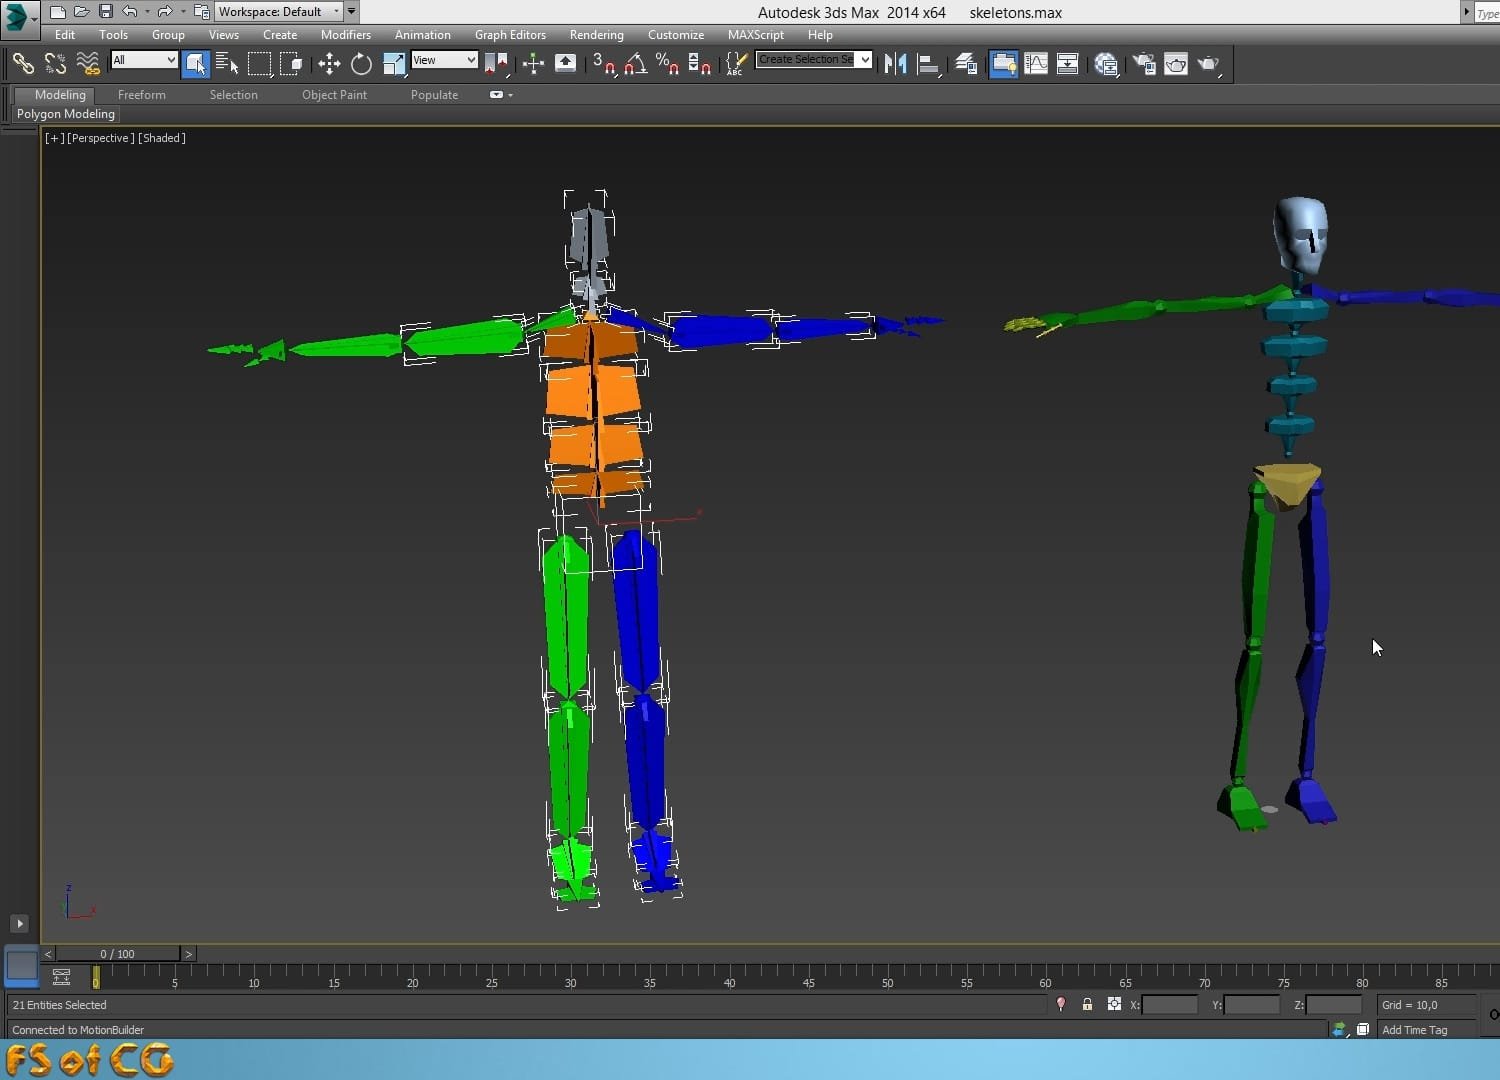Choose the Select and Move tool
The width and height of the screenshot is (1500, 1080).
pyautogui.click(x=329, y=64)
